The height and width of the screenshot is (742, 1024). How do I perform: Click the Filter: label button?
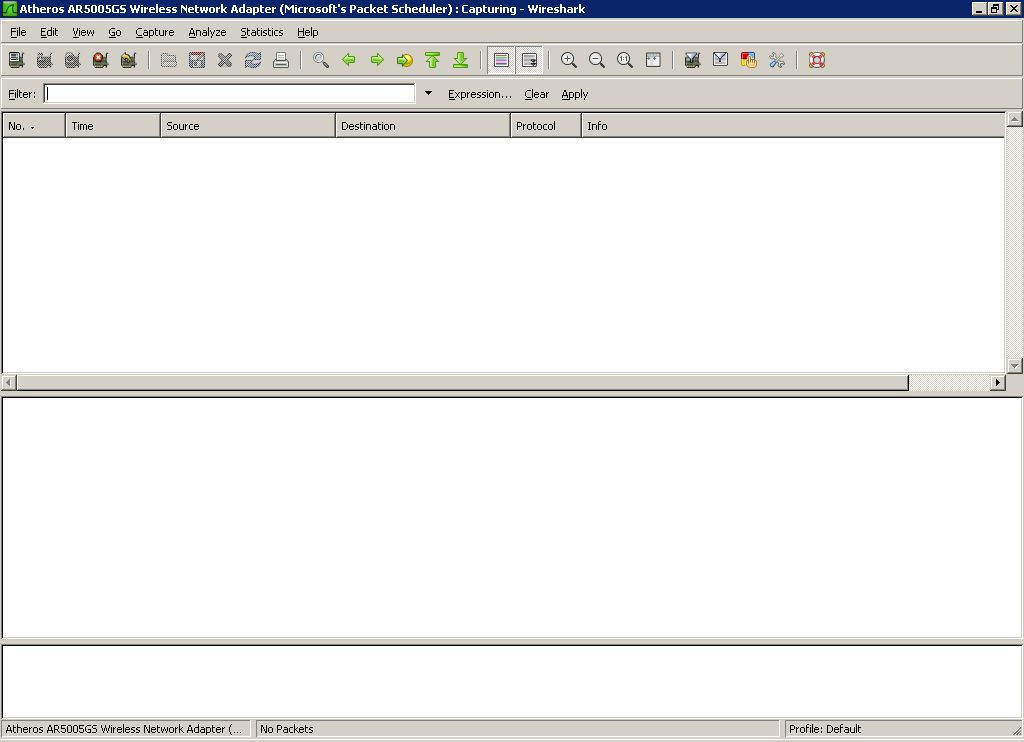point(22,94)
